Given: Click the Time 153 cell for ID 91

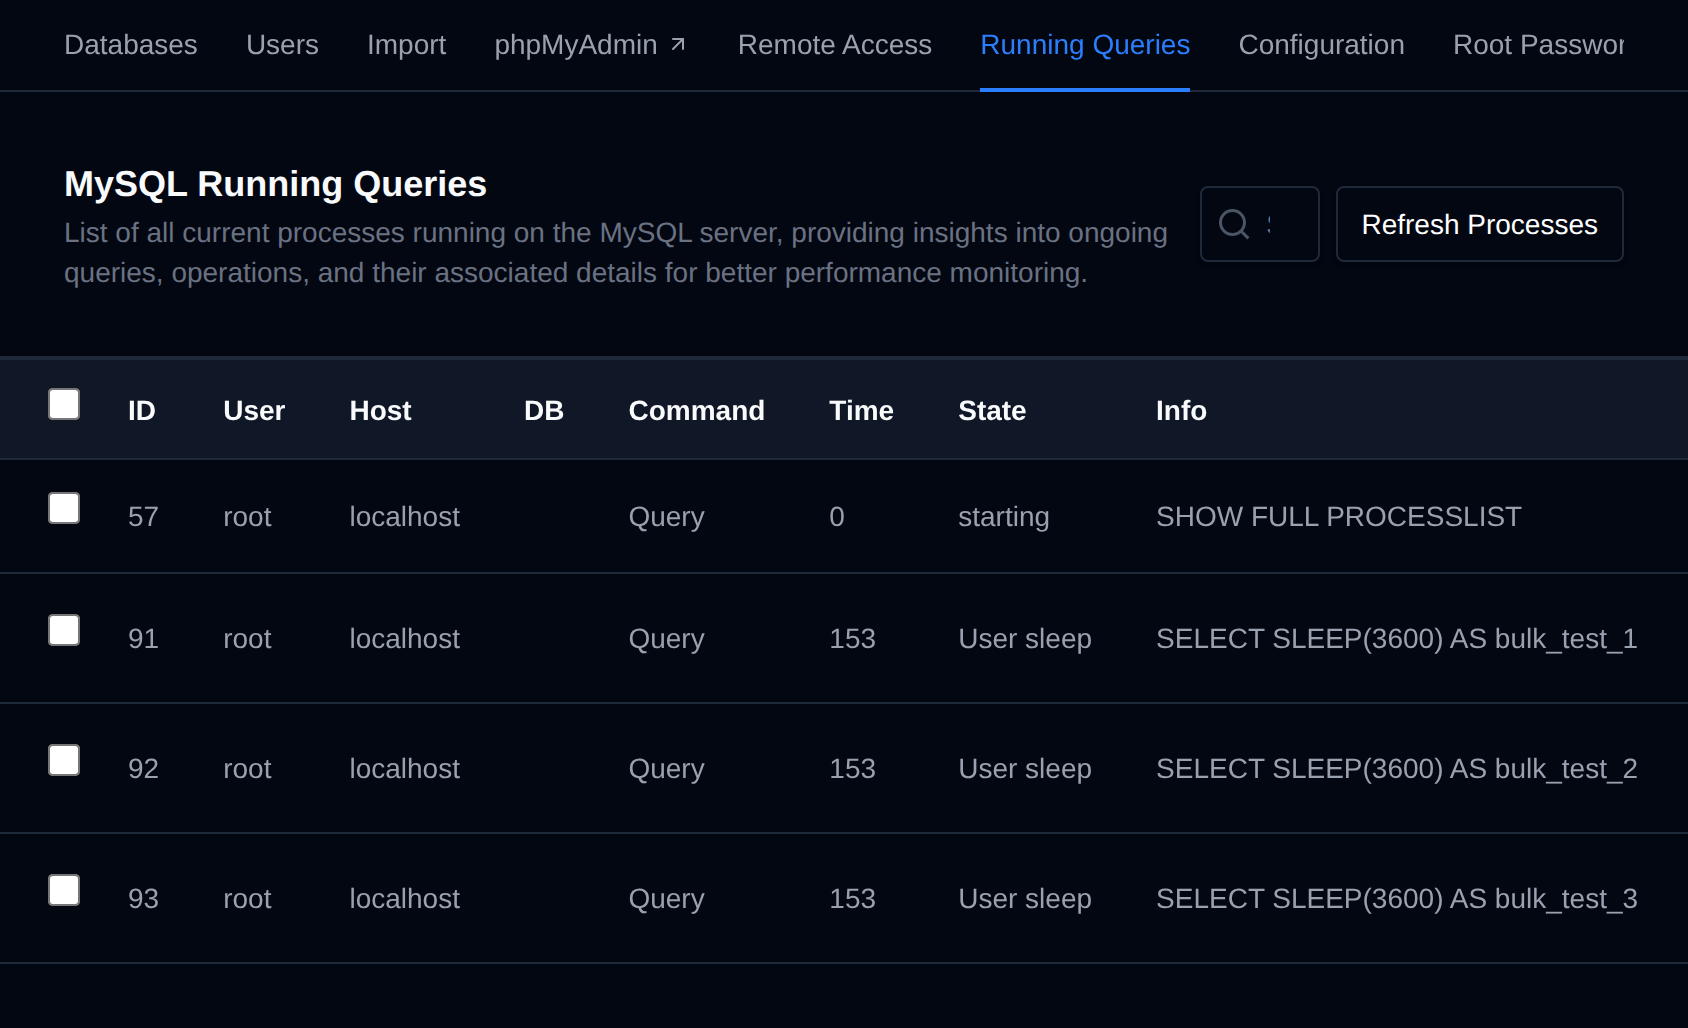Looking at the screenshot, I should (852, 639).
